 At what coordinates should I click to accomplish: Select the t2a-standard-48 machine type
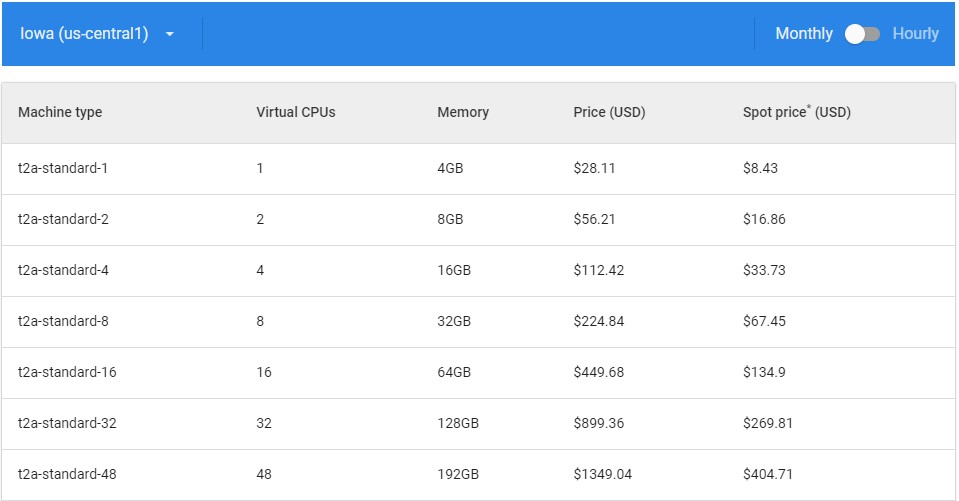click(67, 474)
